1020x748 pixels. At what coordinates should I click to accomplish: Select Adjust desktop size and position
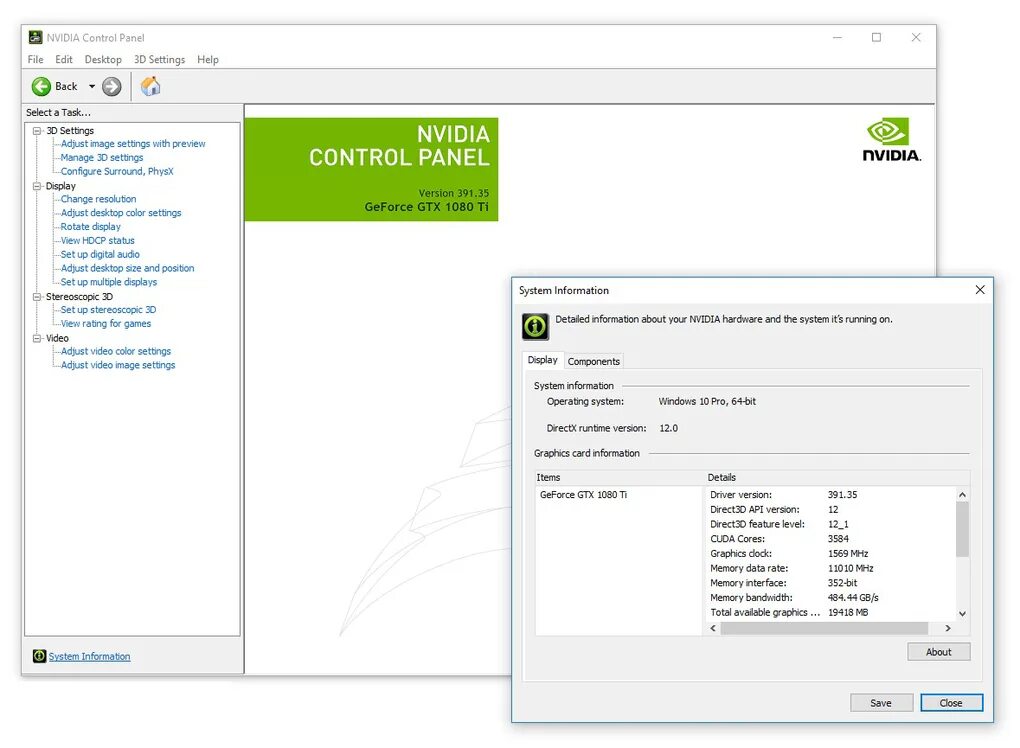pos(128,268)
